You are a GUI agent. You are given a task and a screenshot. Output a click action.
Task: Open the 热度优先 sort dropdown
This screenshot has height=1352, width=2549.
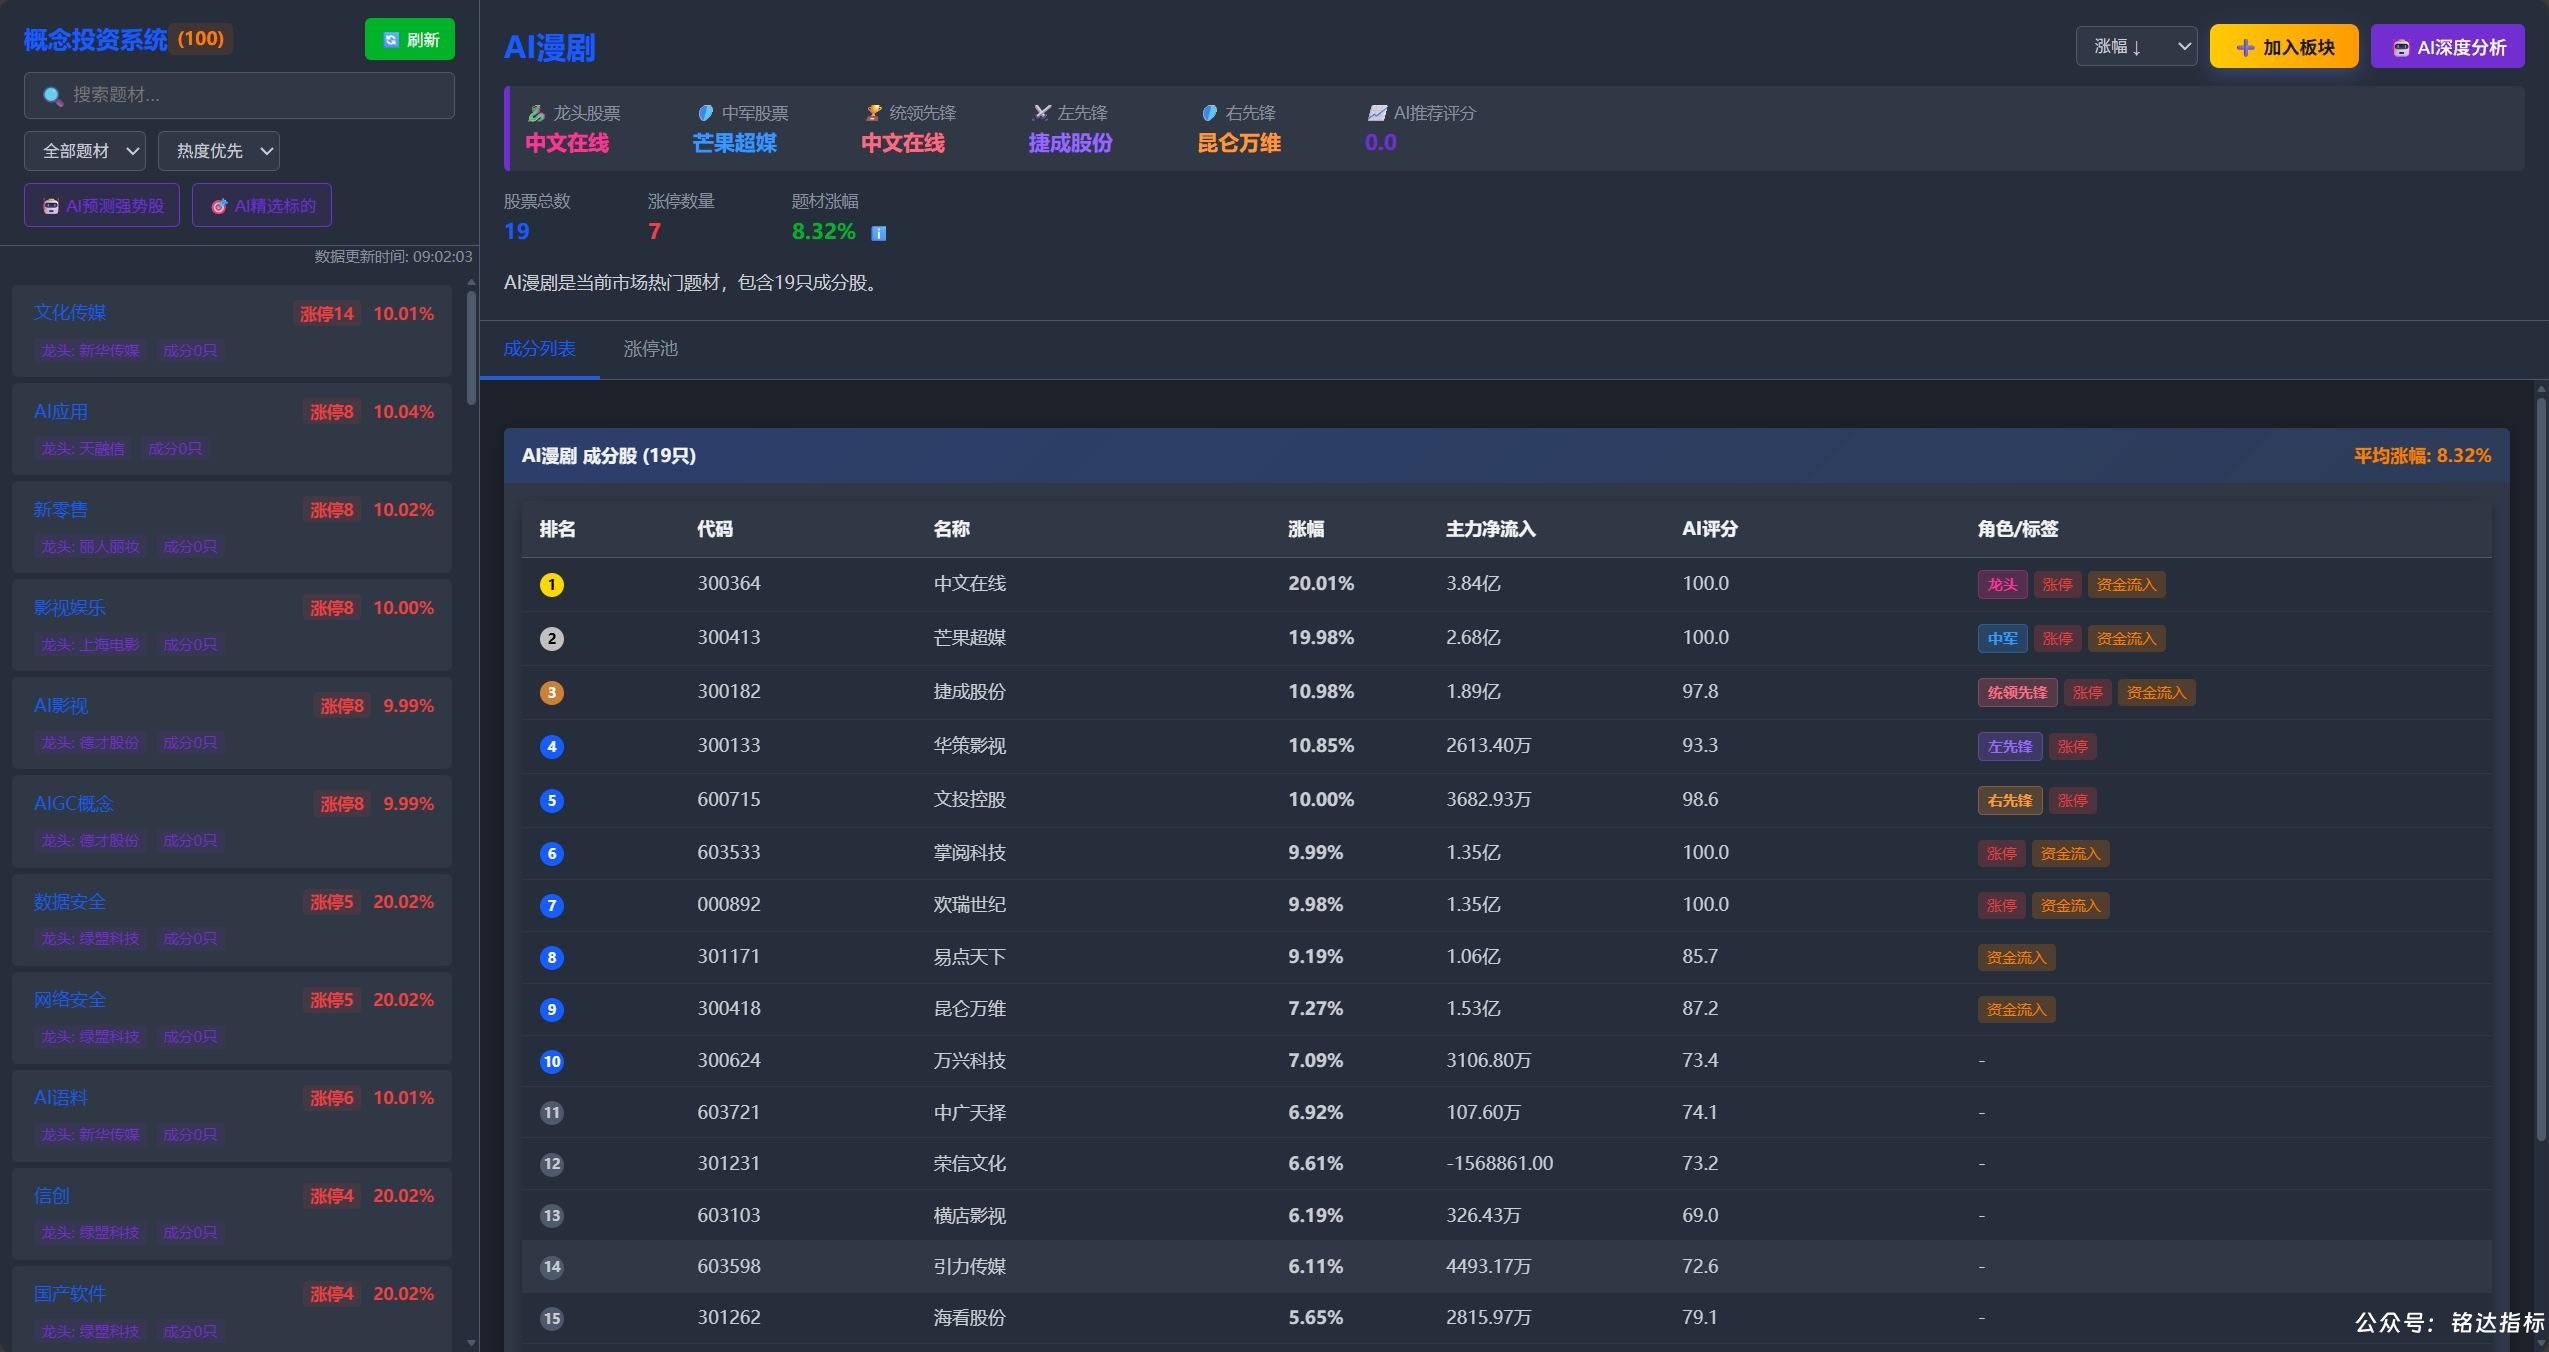[219, 151]
